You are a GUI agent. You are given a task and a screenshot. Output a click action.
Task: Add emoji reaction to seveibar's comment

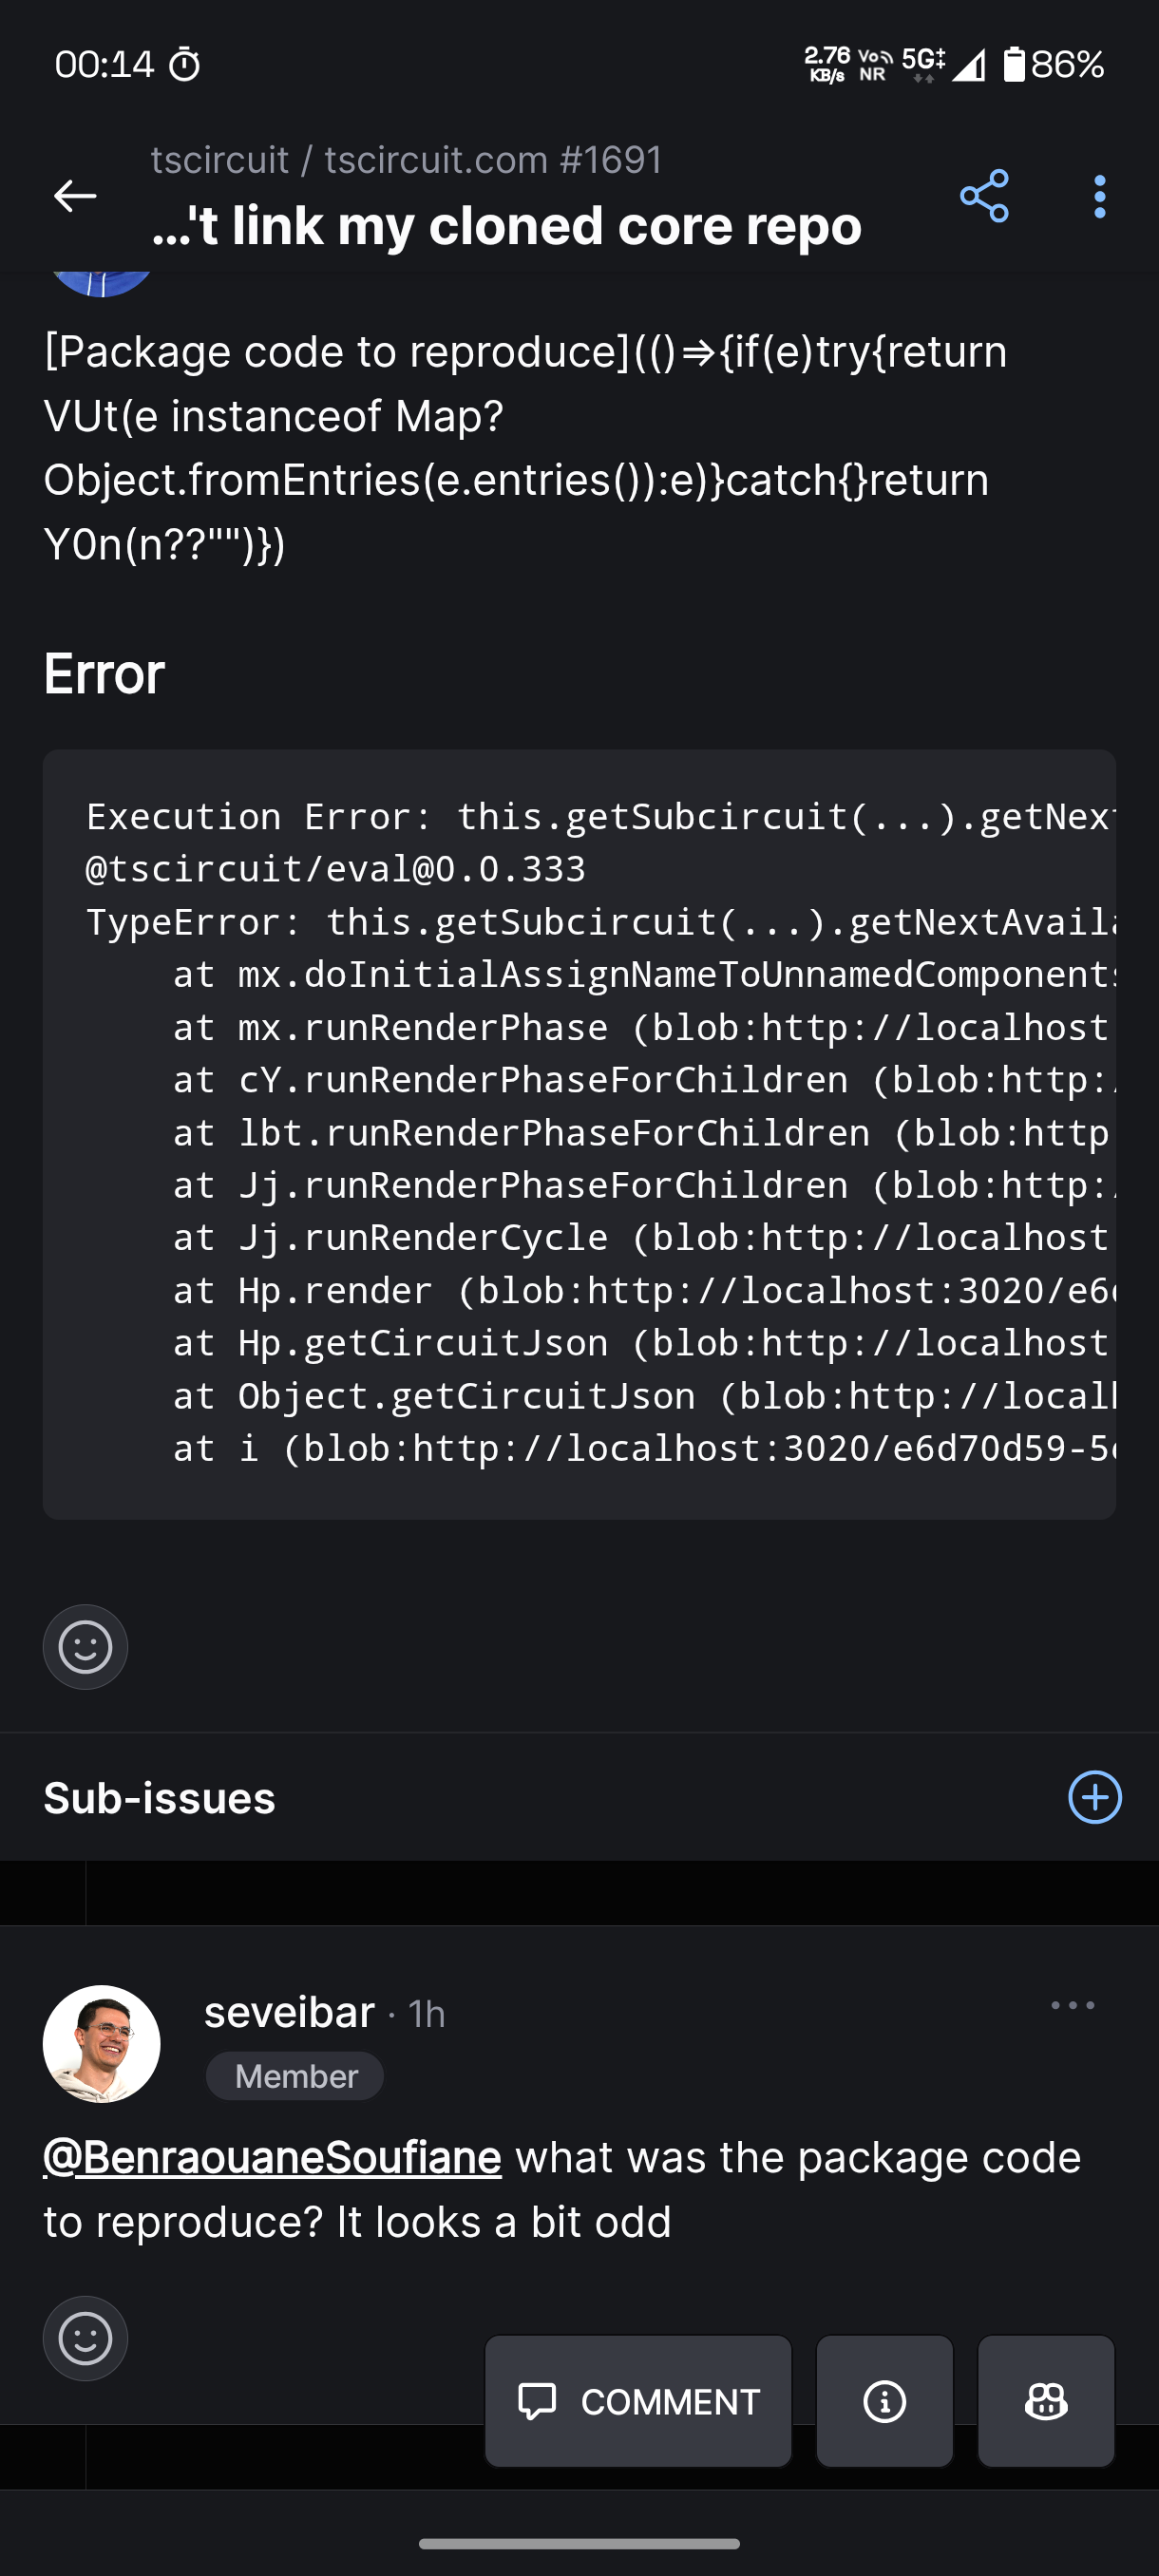click(x=85, y=2338)
